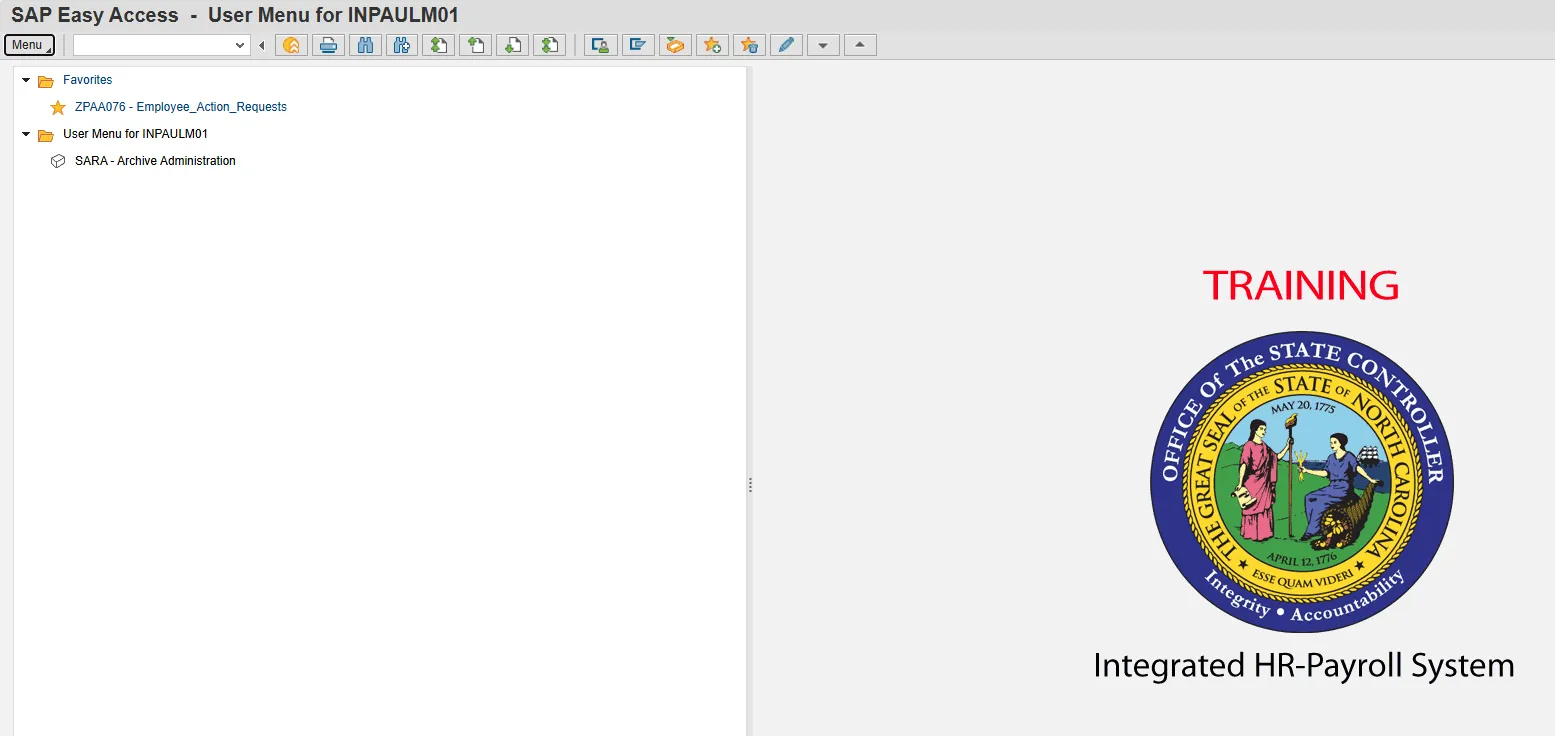Click the Print icon

(328, 45)
